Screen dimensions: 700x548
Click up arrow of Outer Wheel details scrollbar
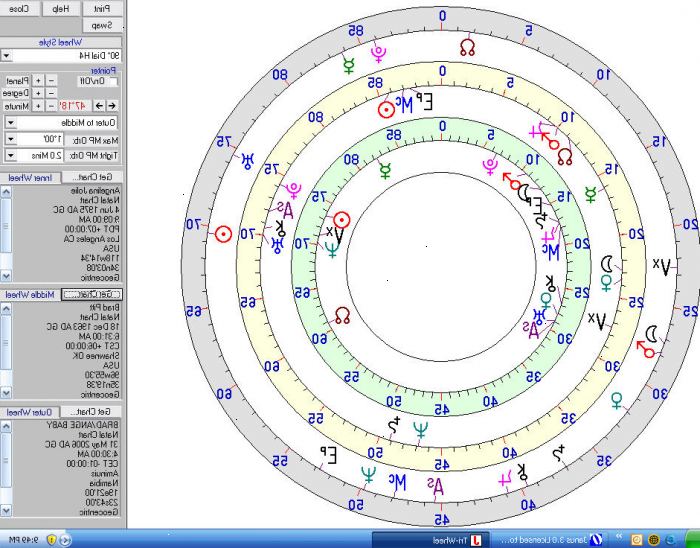pos(6,426)
